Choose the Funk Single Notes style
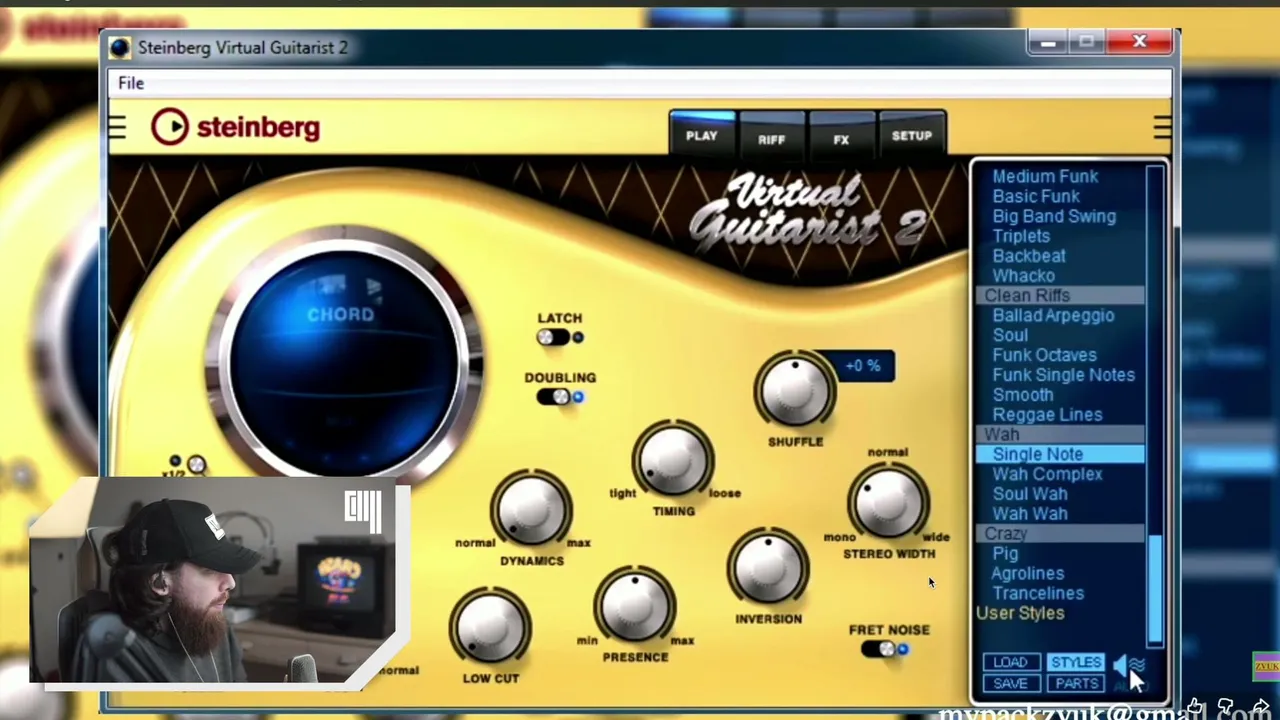The width and height of the screenshot is (1280, 720). point(1064,375)
